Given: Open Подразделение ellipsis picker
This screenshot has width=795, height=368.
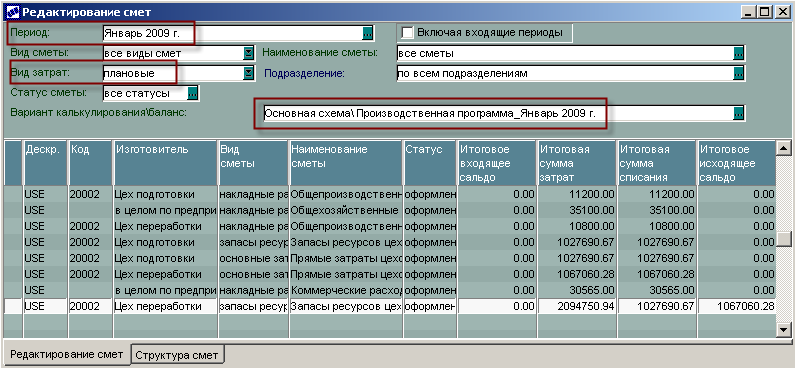Looking at the screenshot, I should (739, 73).
